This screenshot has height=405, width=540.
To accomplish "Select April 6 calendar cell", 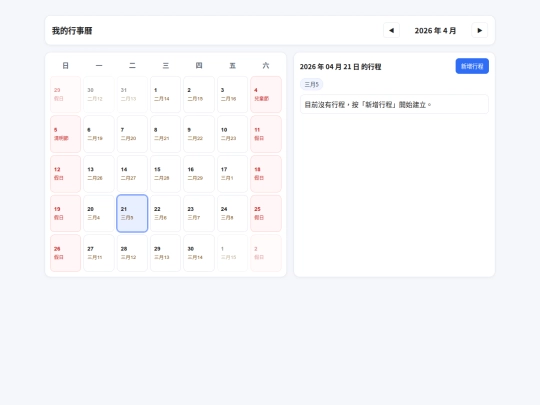I will click(x=99, y=134).
